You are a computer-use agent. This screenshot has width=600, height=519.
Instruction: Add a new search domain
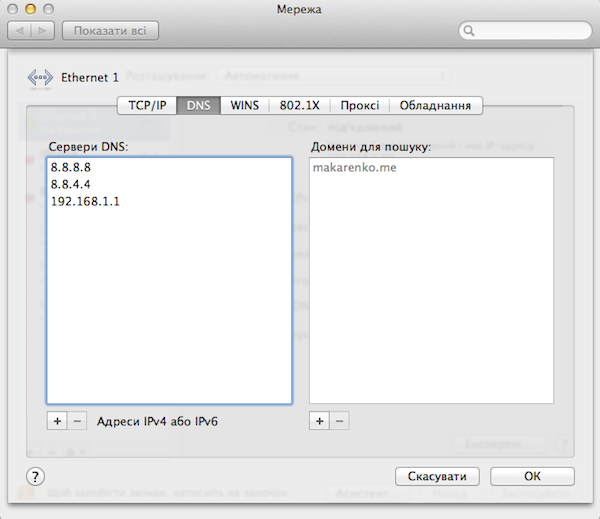pos(320,421)
